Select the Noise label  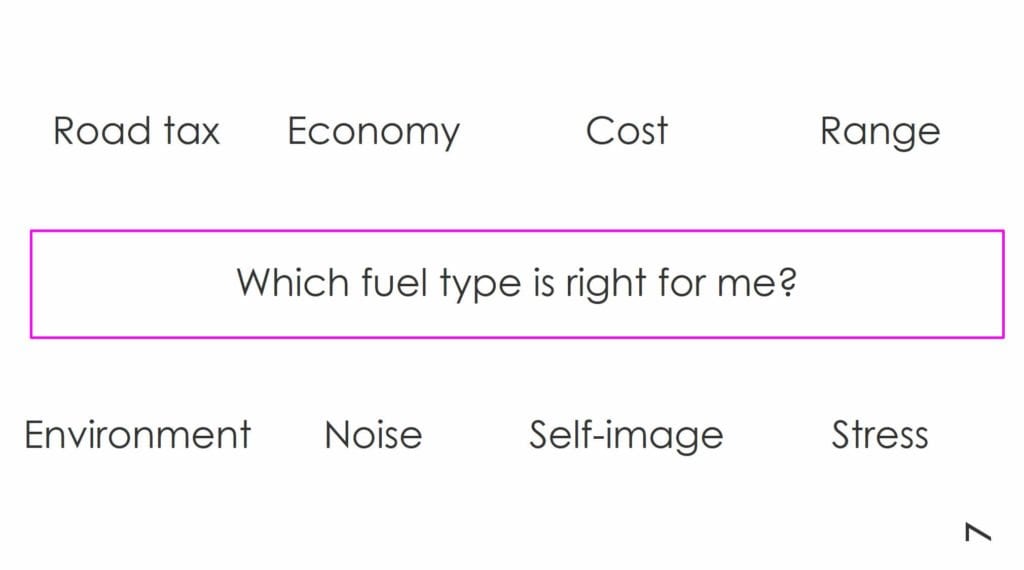click(x=374, y=435)
